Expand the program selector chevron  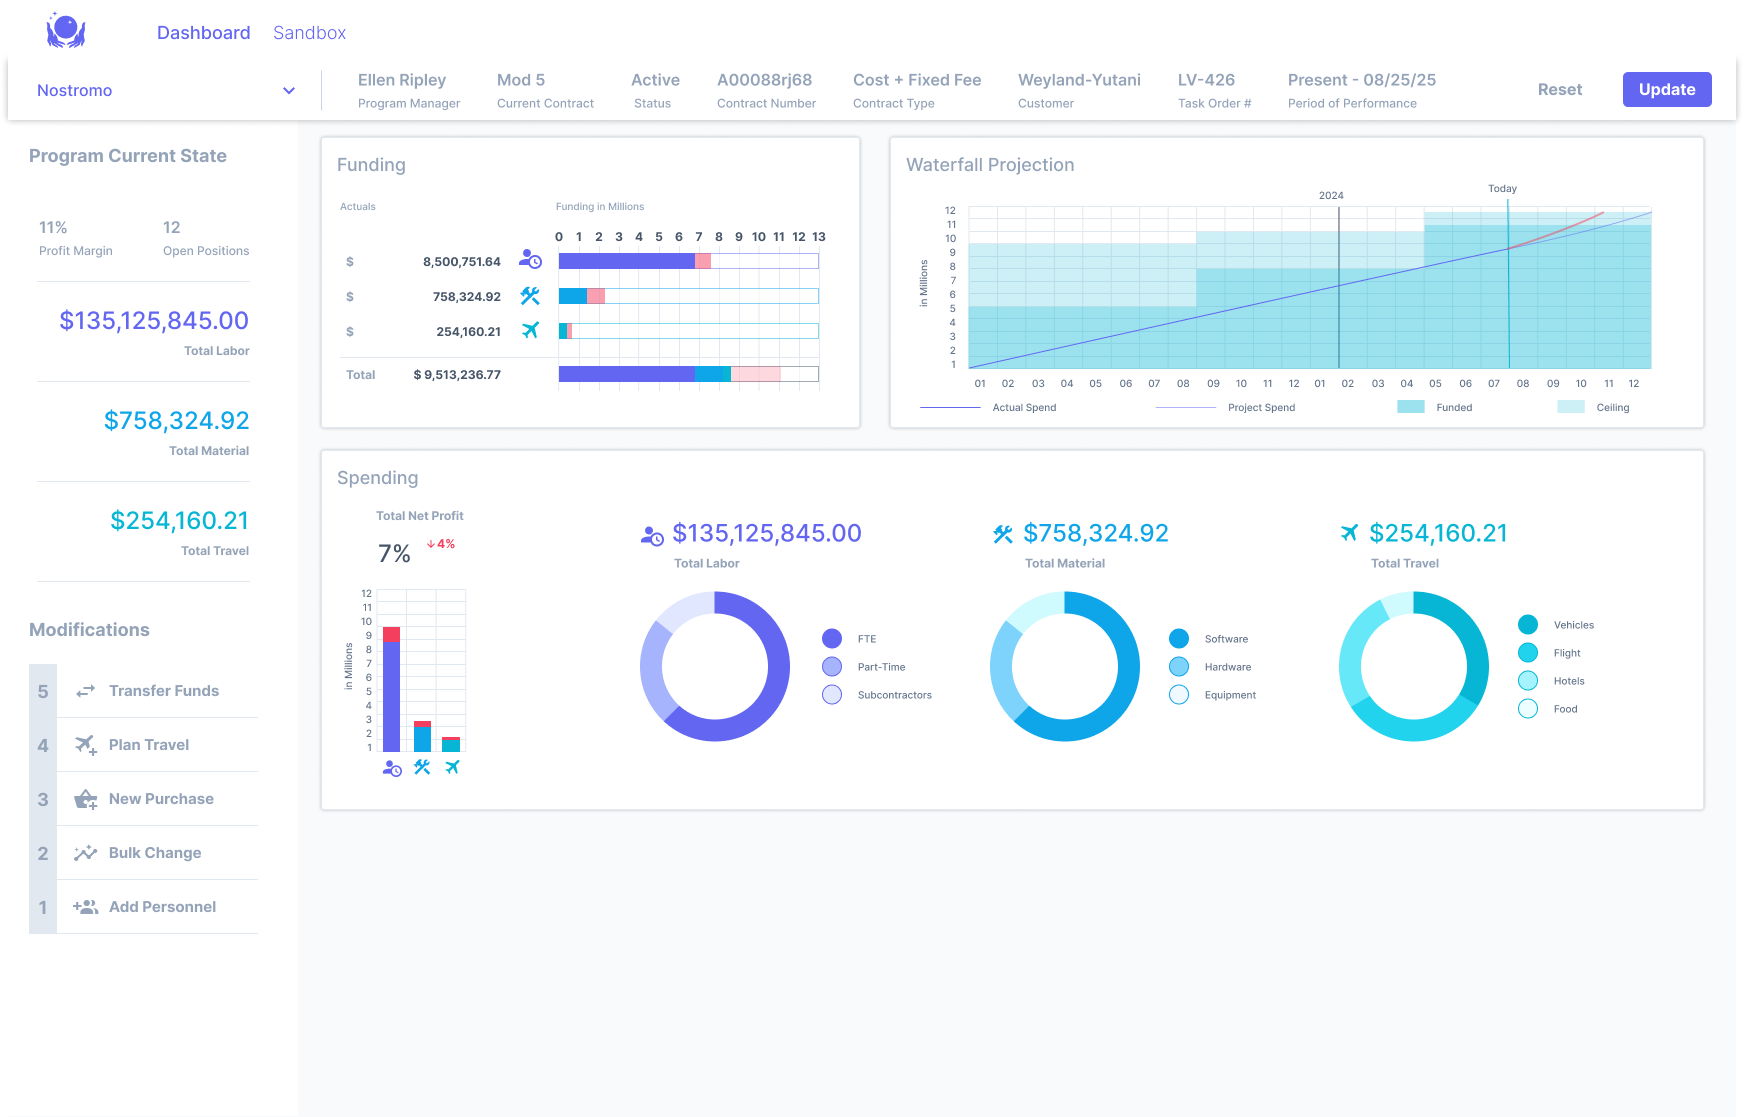tap(289, 90)
